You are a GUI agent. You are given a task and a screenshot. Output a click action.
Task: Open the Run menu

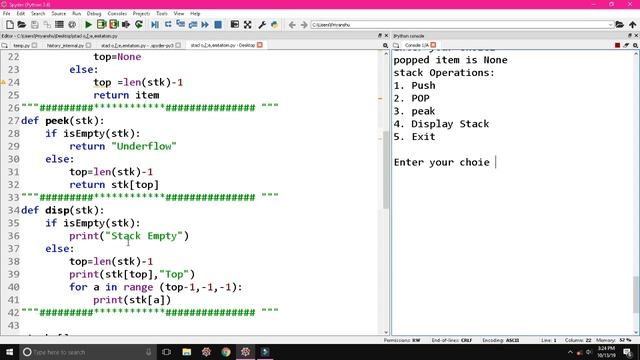(76, 13)
